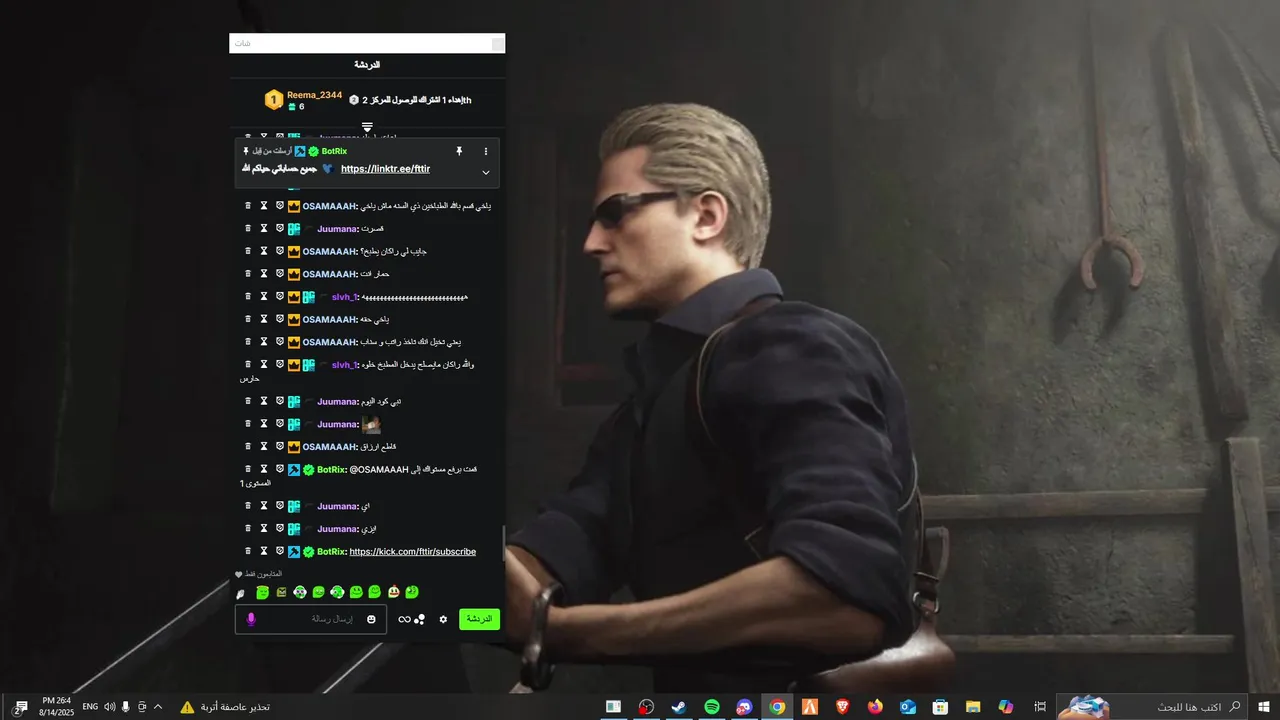Click the microphone icon in the system tray
The image size is (1280, 720).
coord(126,707)
